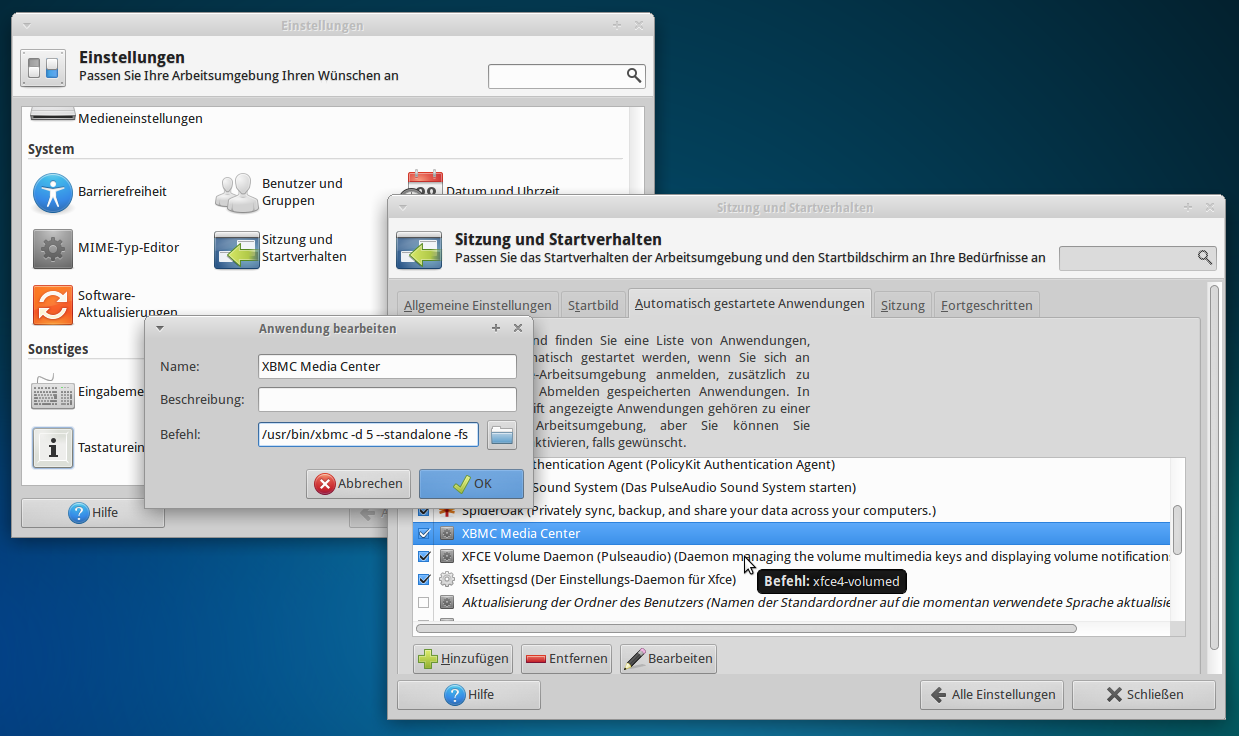Select the "SpiderOak" list row text
The width and height of the screenshot is (1239, 736).
698,511
